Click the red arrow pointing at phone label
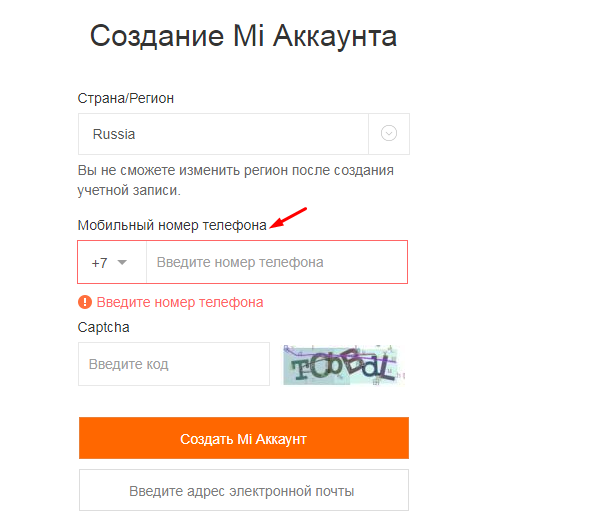The image size is (602, 532). tap(290, 218)
